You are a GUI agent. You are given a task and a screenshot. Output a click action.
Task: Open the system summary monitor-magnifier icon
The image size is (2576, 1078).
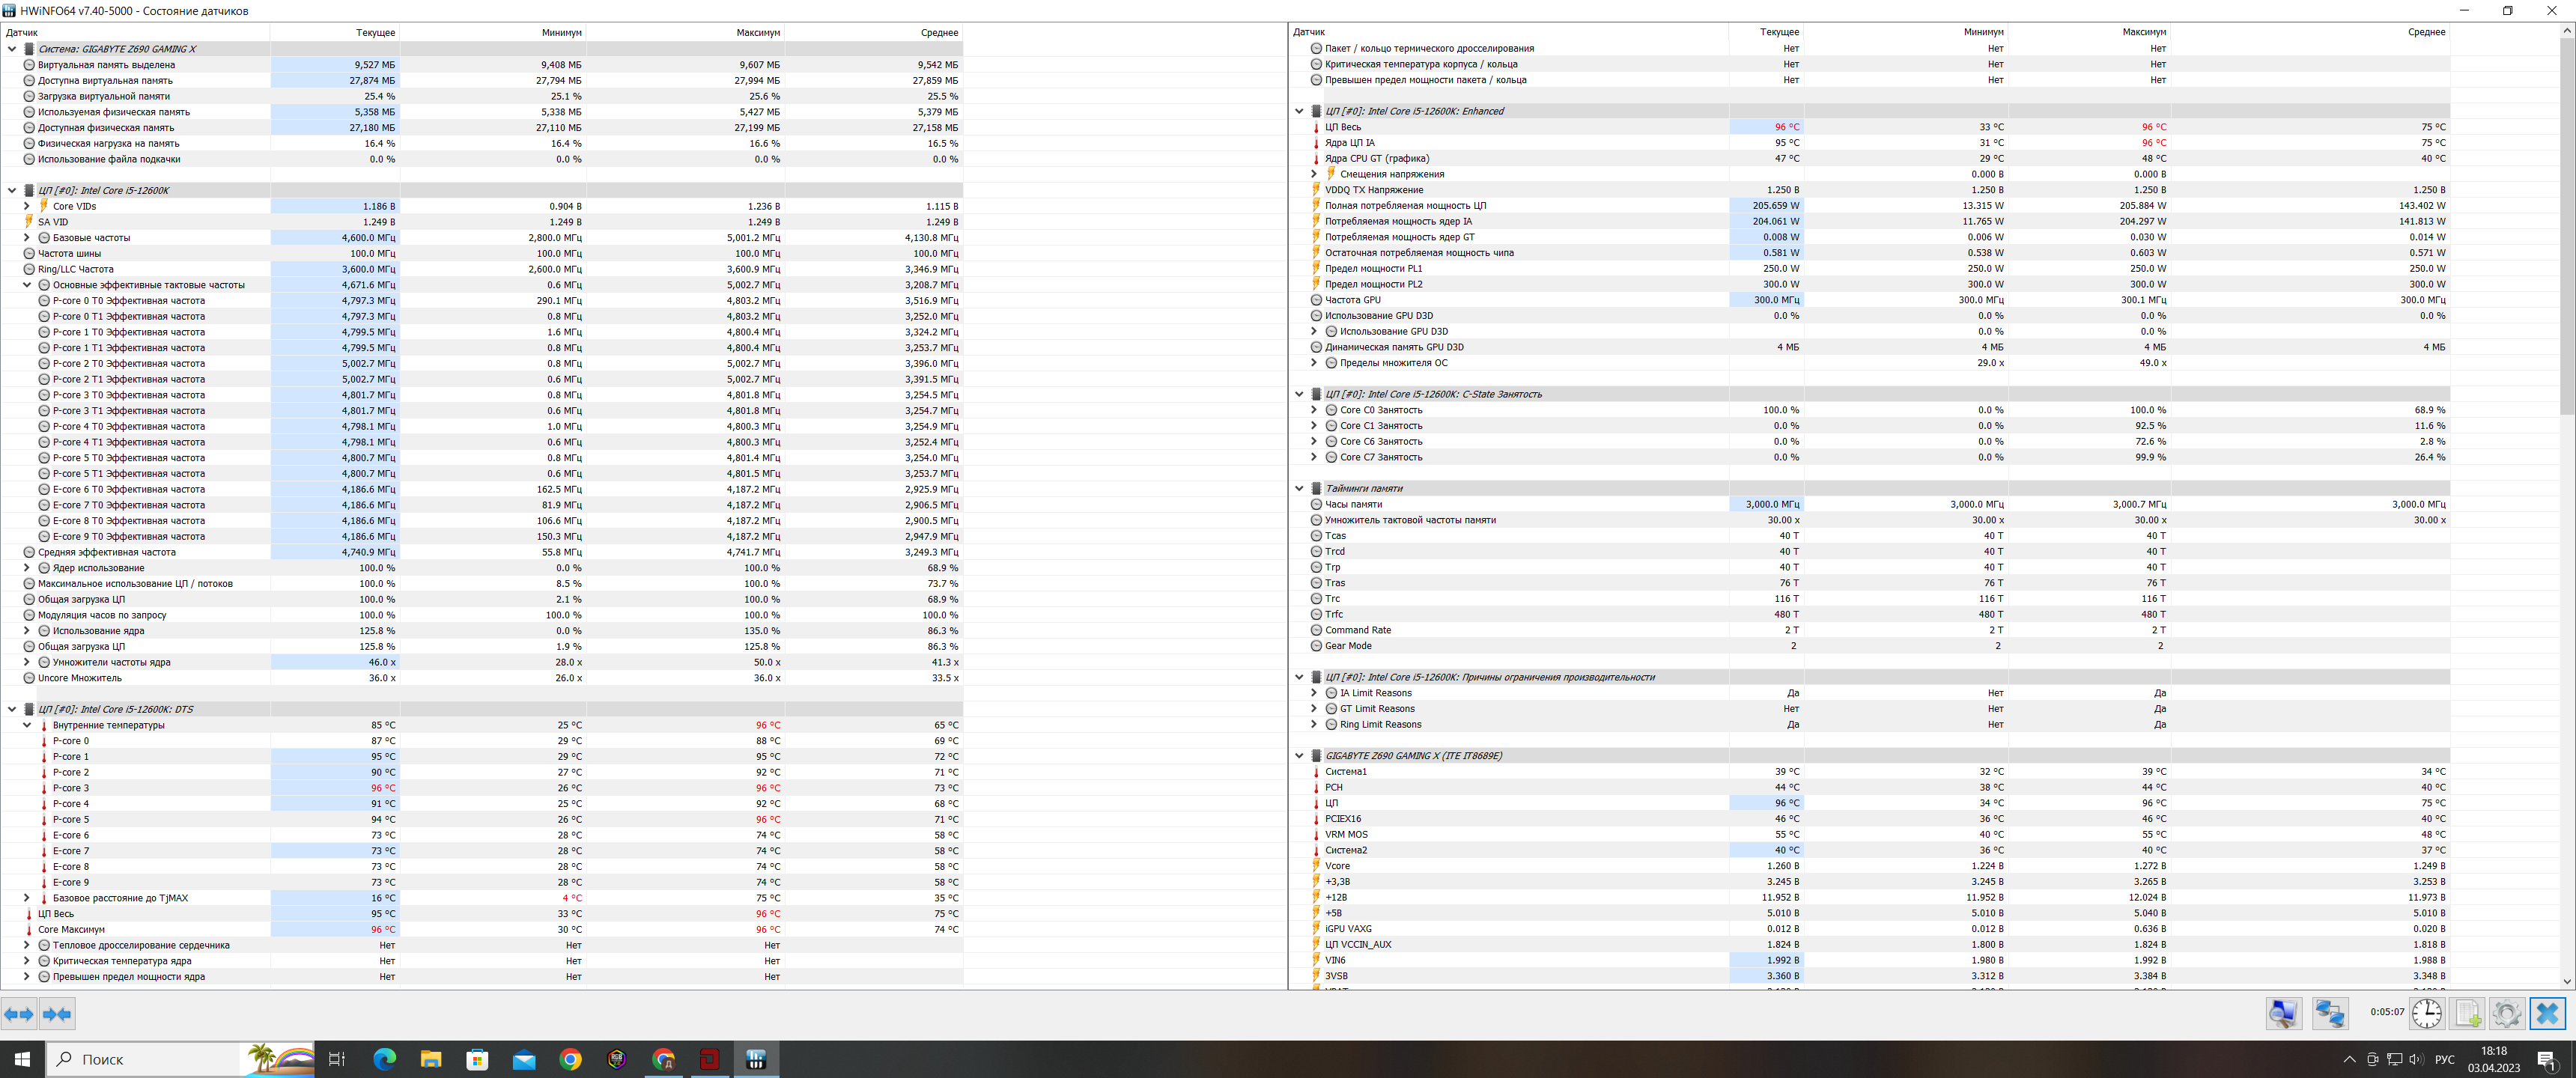click(2283, 1013)
